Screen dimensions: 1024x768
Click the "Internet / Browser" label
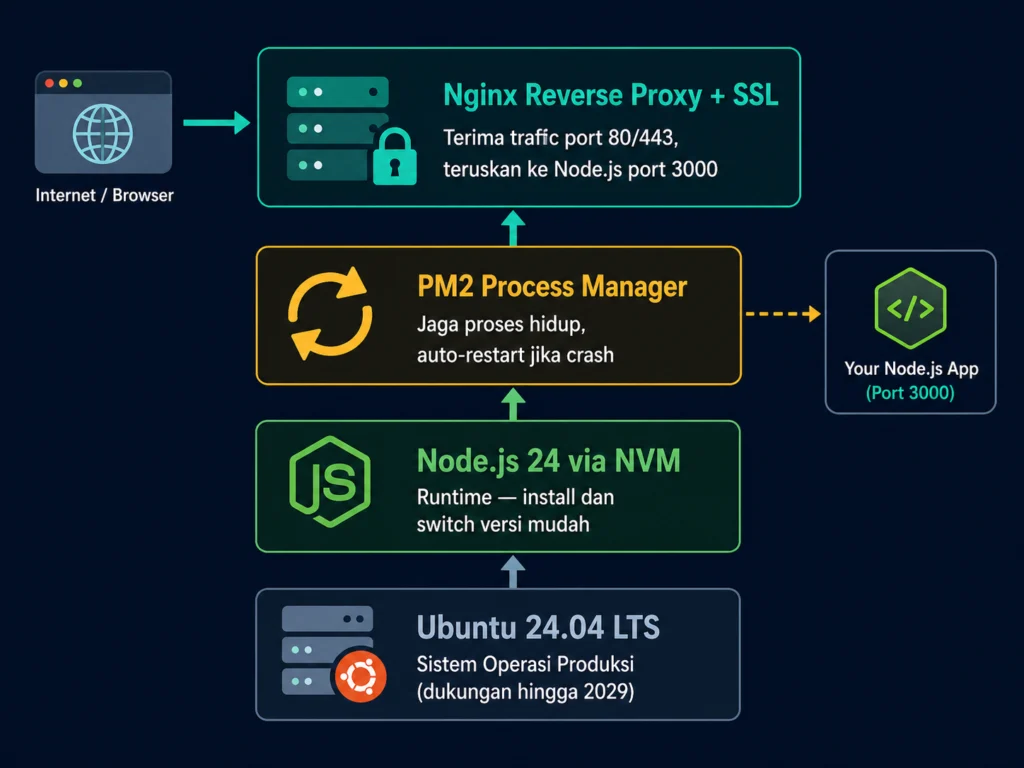pos(104,195)
